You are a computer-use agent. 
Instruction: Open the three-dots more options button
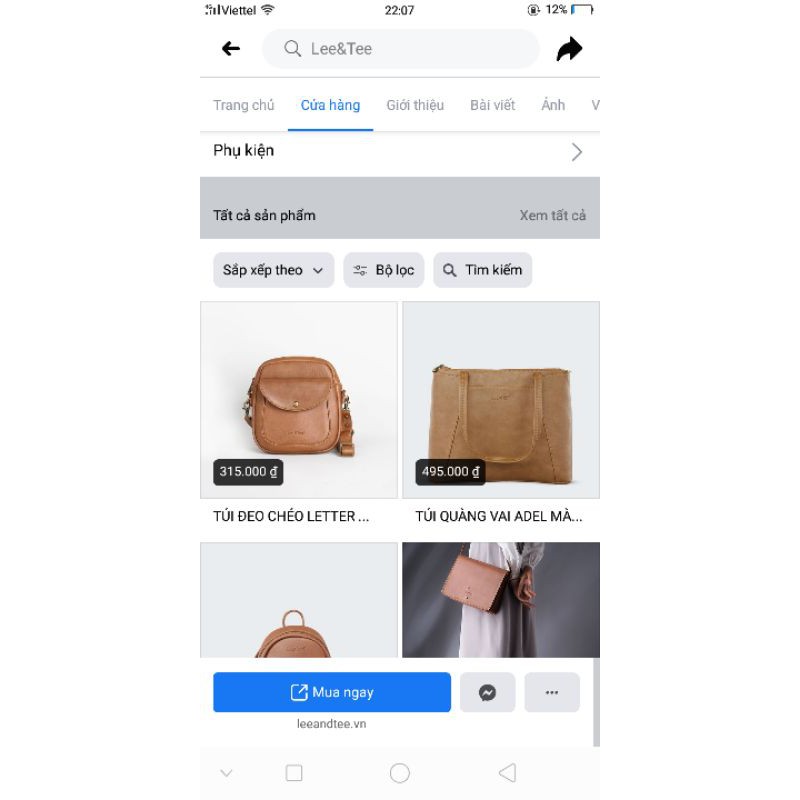pyautogui.click(x=552, y=692)
